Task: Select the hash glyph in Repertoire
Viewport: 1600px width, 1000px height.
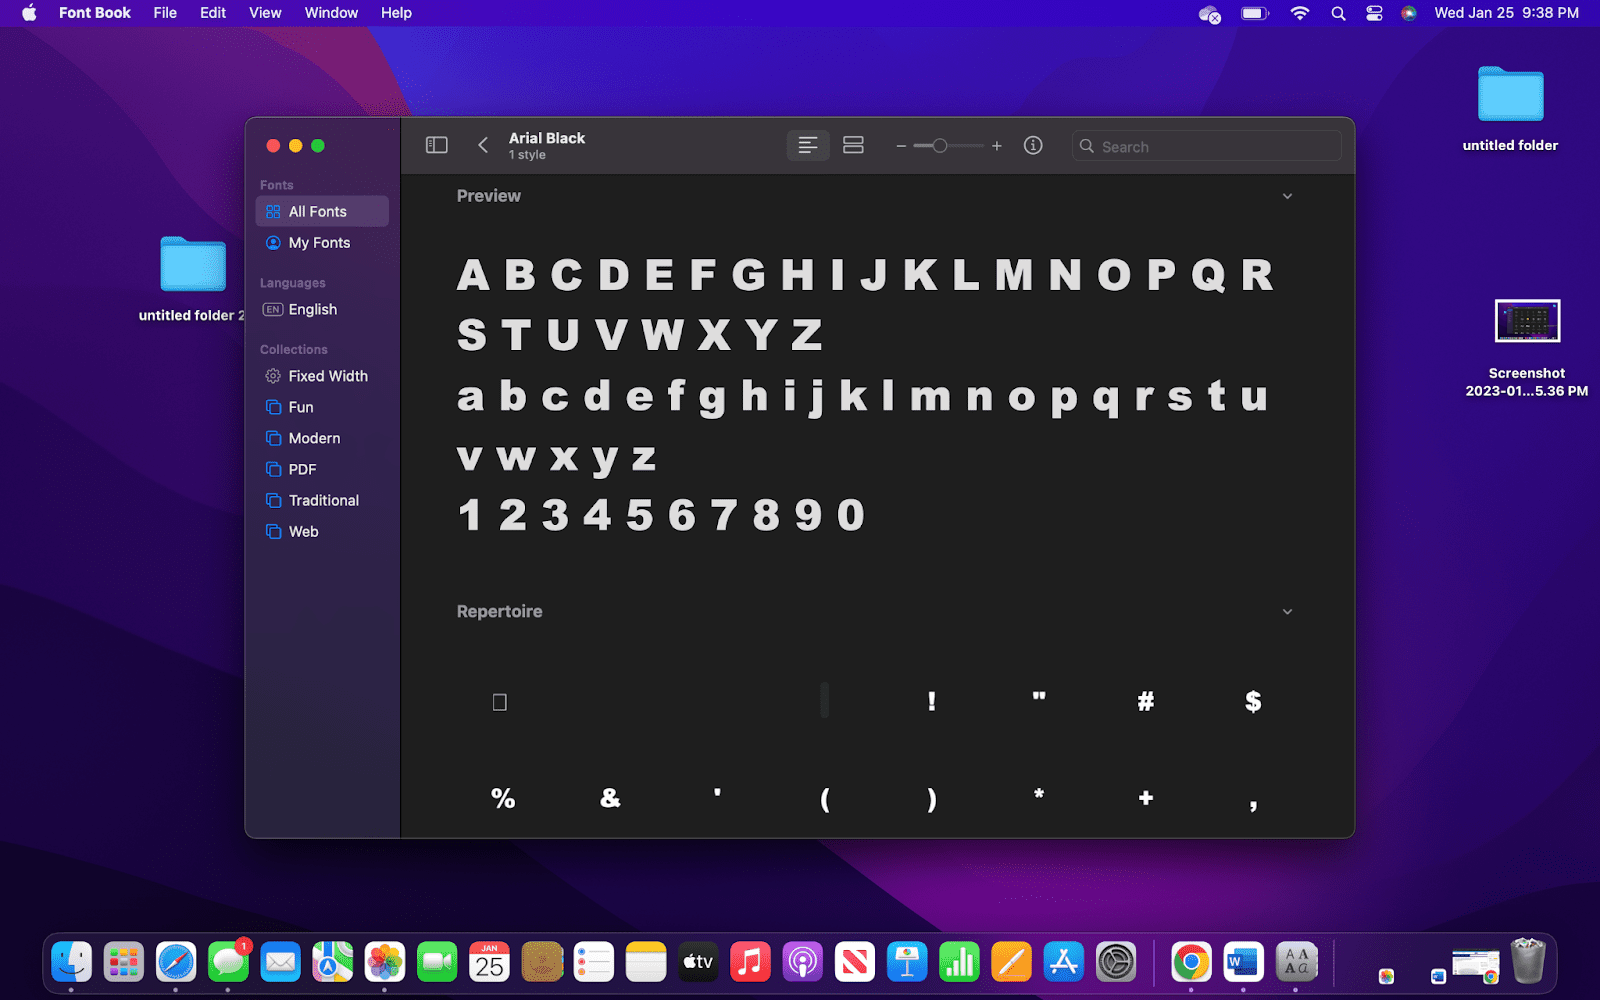Action: point(1146,702)
